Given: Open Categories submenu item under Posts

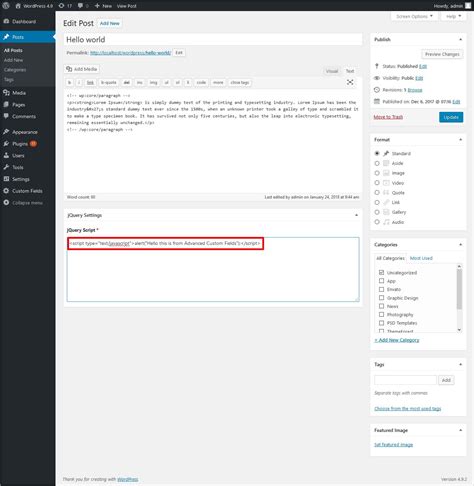Looking at the screenshot, I should (15, 70).
